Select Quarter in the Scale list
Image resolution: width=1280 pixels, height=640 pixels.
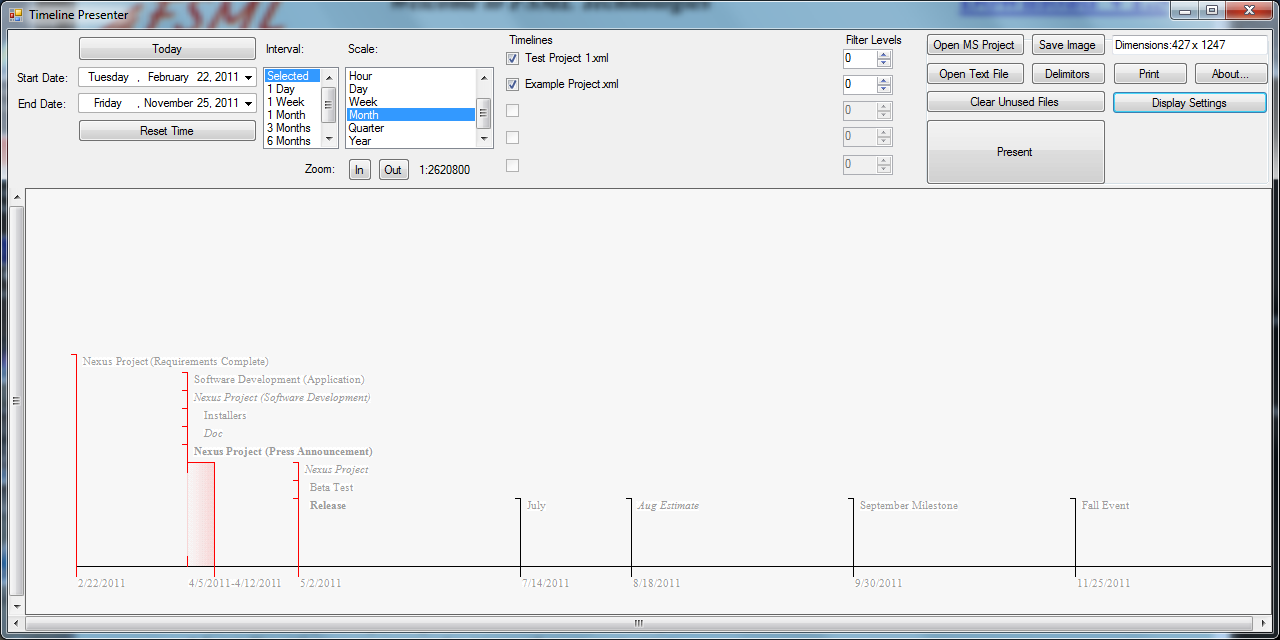coord(367,128)
